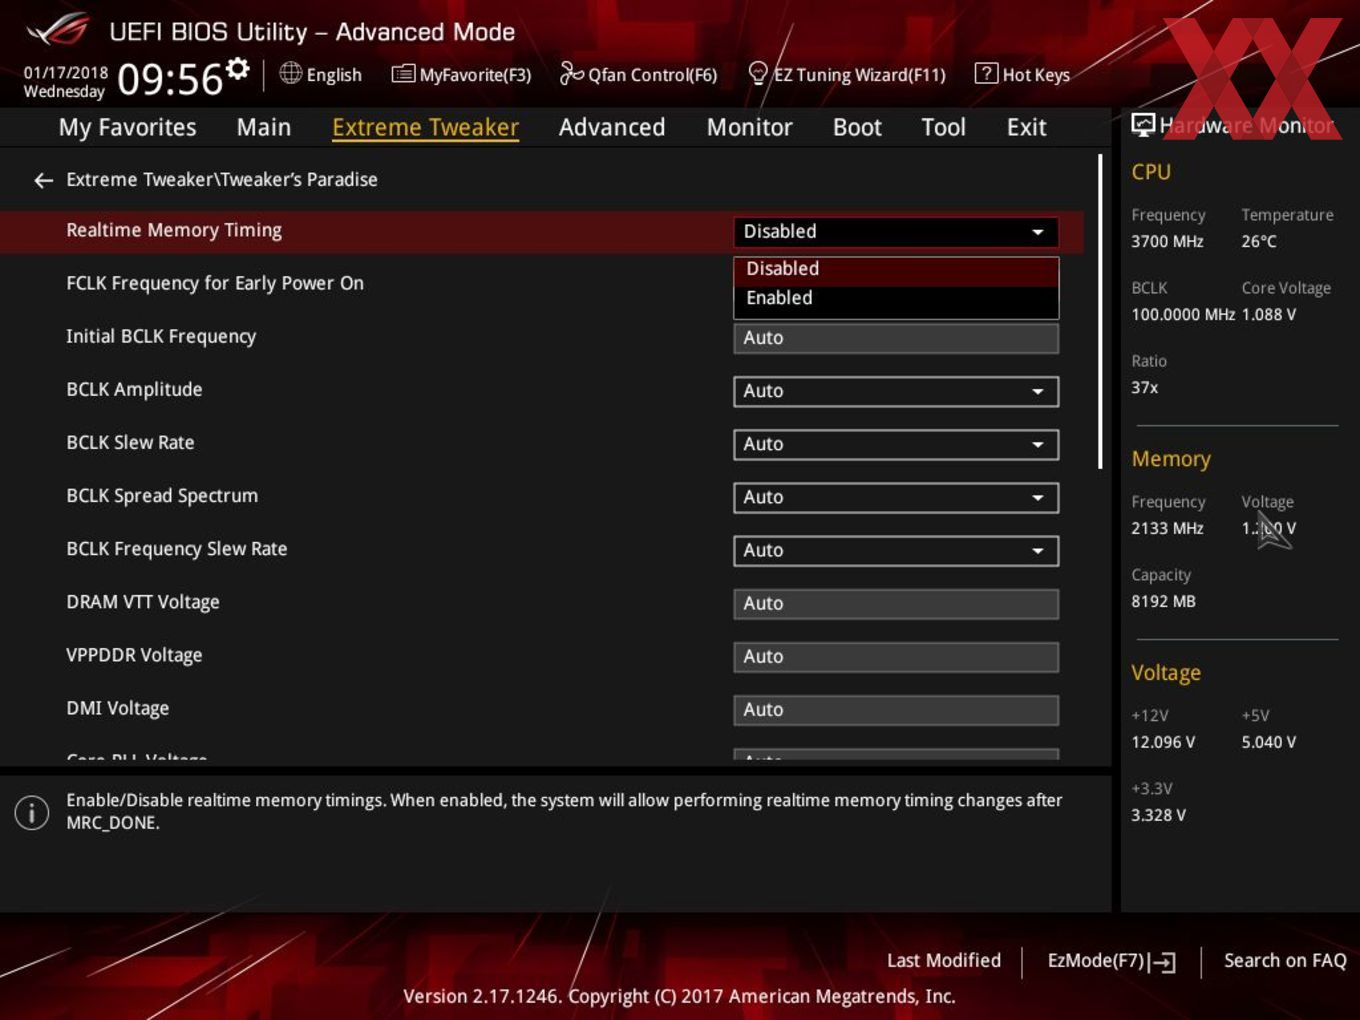Open the BCLK Spread Spectrum dropdown
This screenshot has height=1020, width=1360.
896,497
